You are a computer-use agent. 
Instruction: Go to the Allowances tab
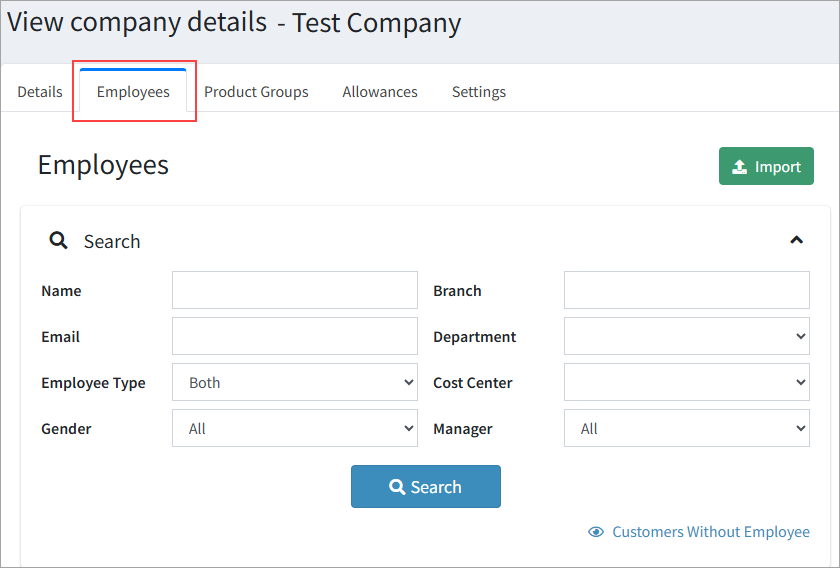click(x=380, y=92)
